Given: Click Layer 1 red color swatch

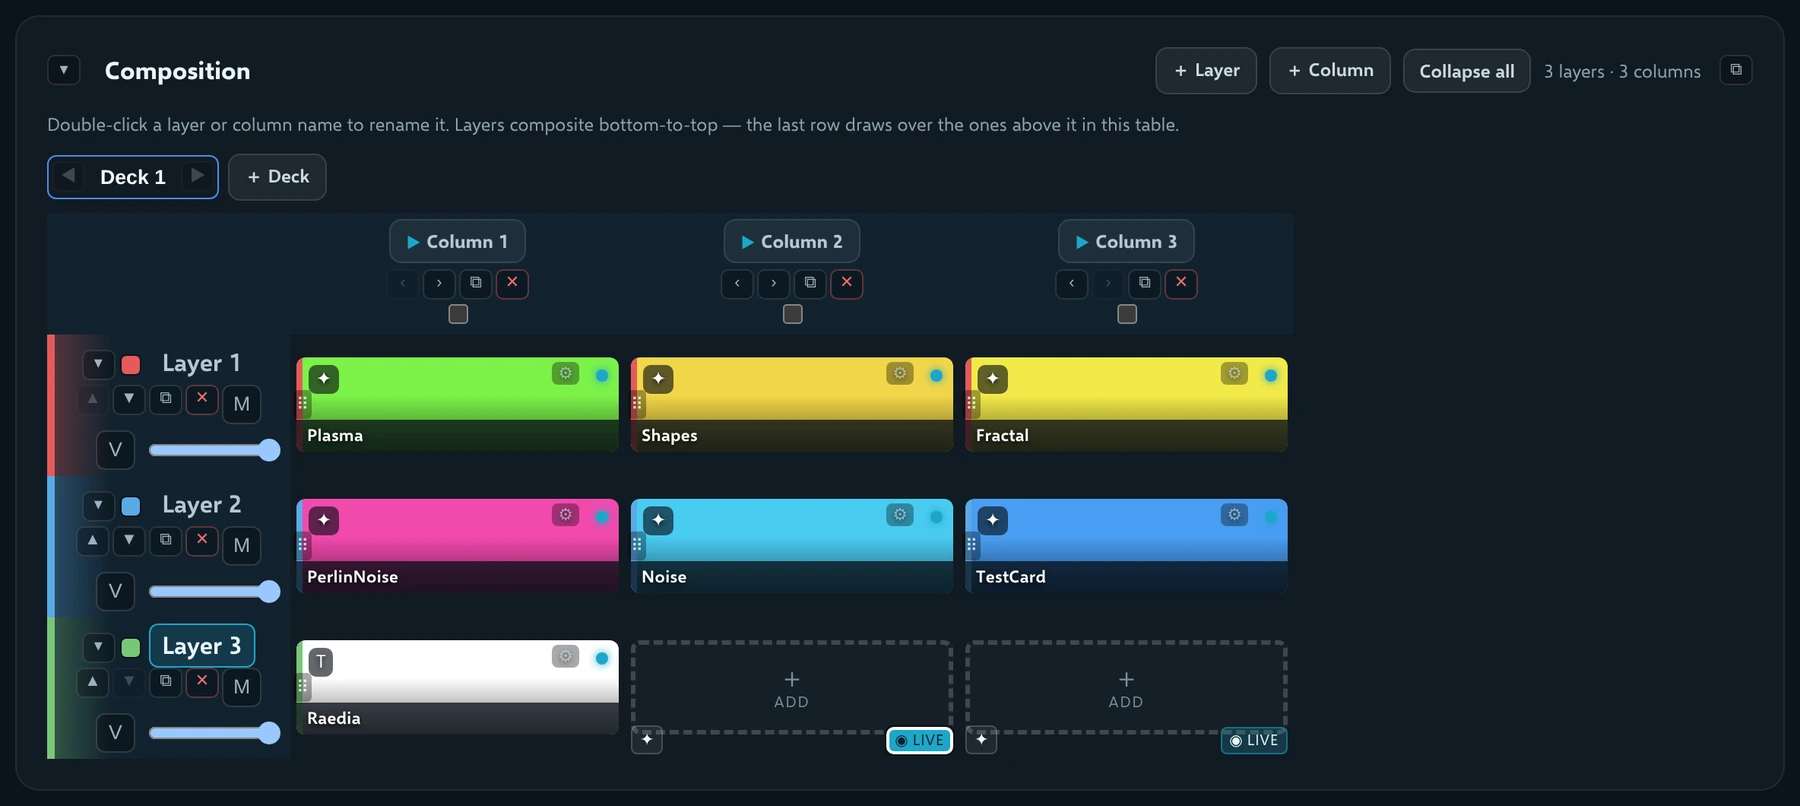Looking at the screenshot, I should (131, 364).
